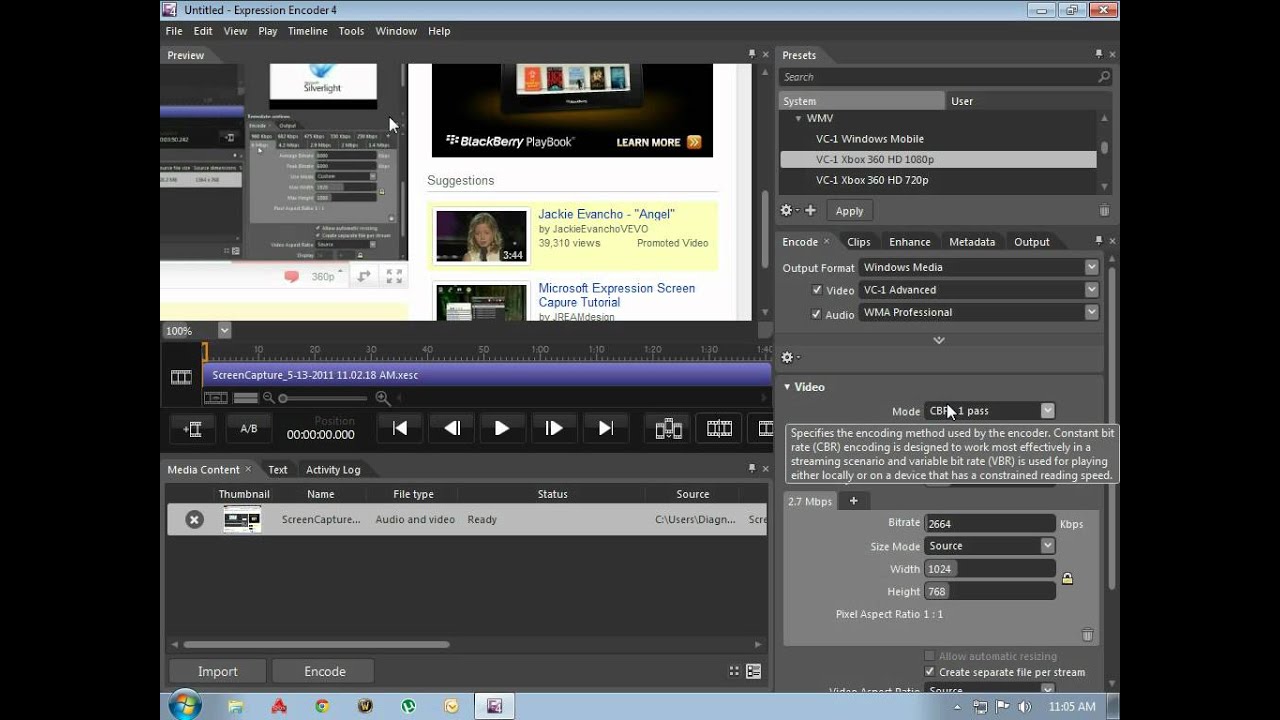Click the width-height aspect lock icon
The width and height of the screenshot is (1280, 720).
[1067, 579]
